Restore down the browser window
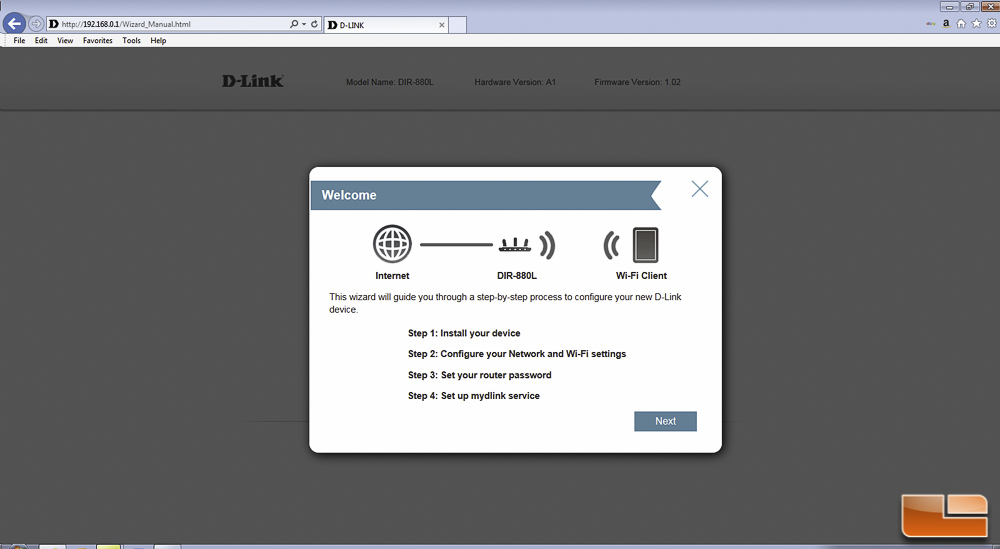This screenshot has height=549, width=1000. 969,6
